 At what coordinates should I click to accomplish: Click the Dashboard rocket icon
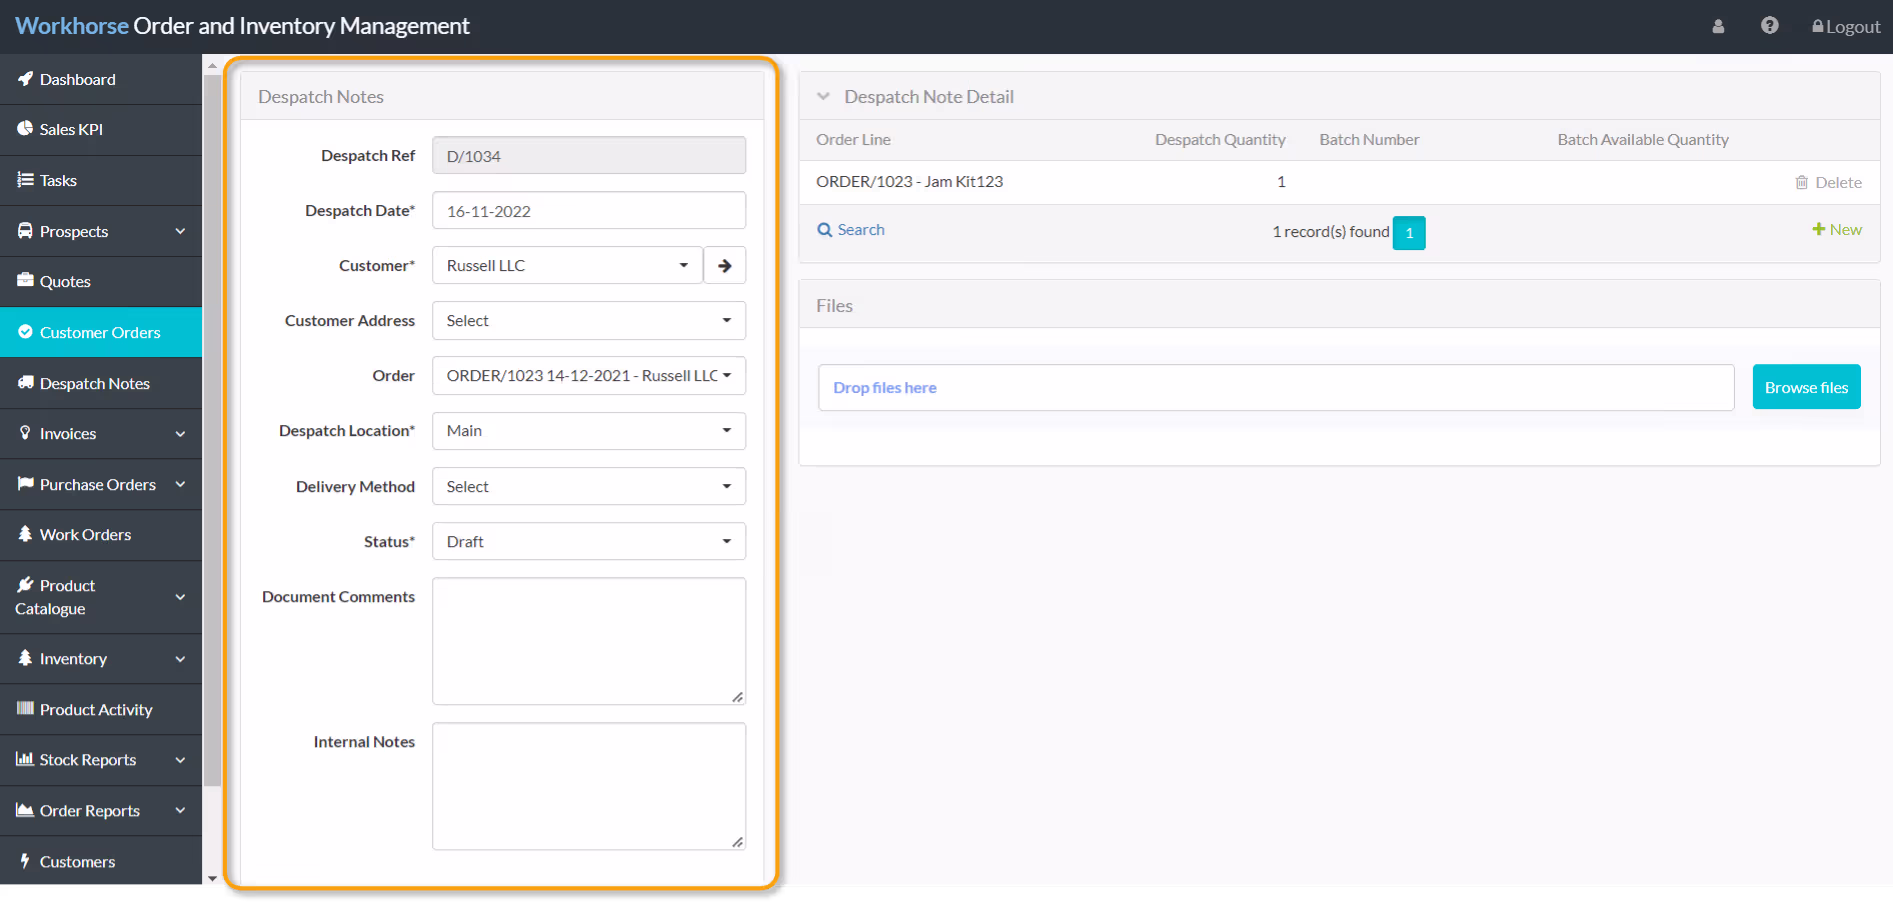[25, 79]
